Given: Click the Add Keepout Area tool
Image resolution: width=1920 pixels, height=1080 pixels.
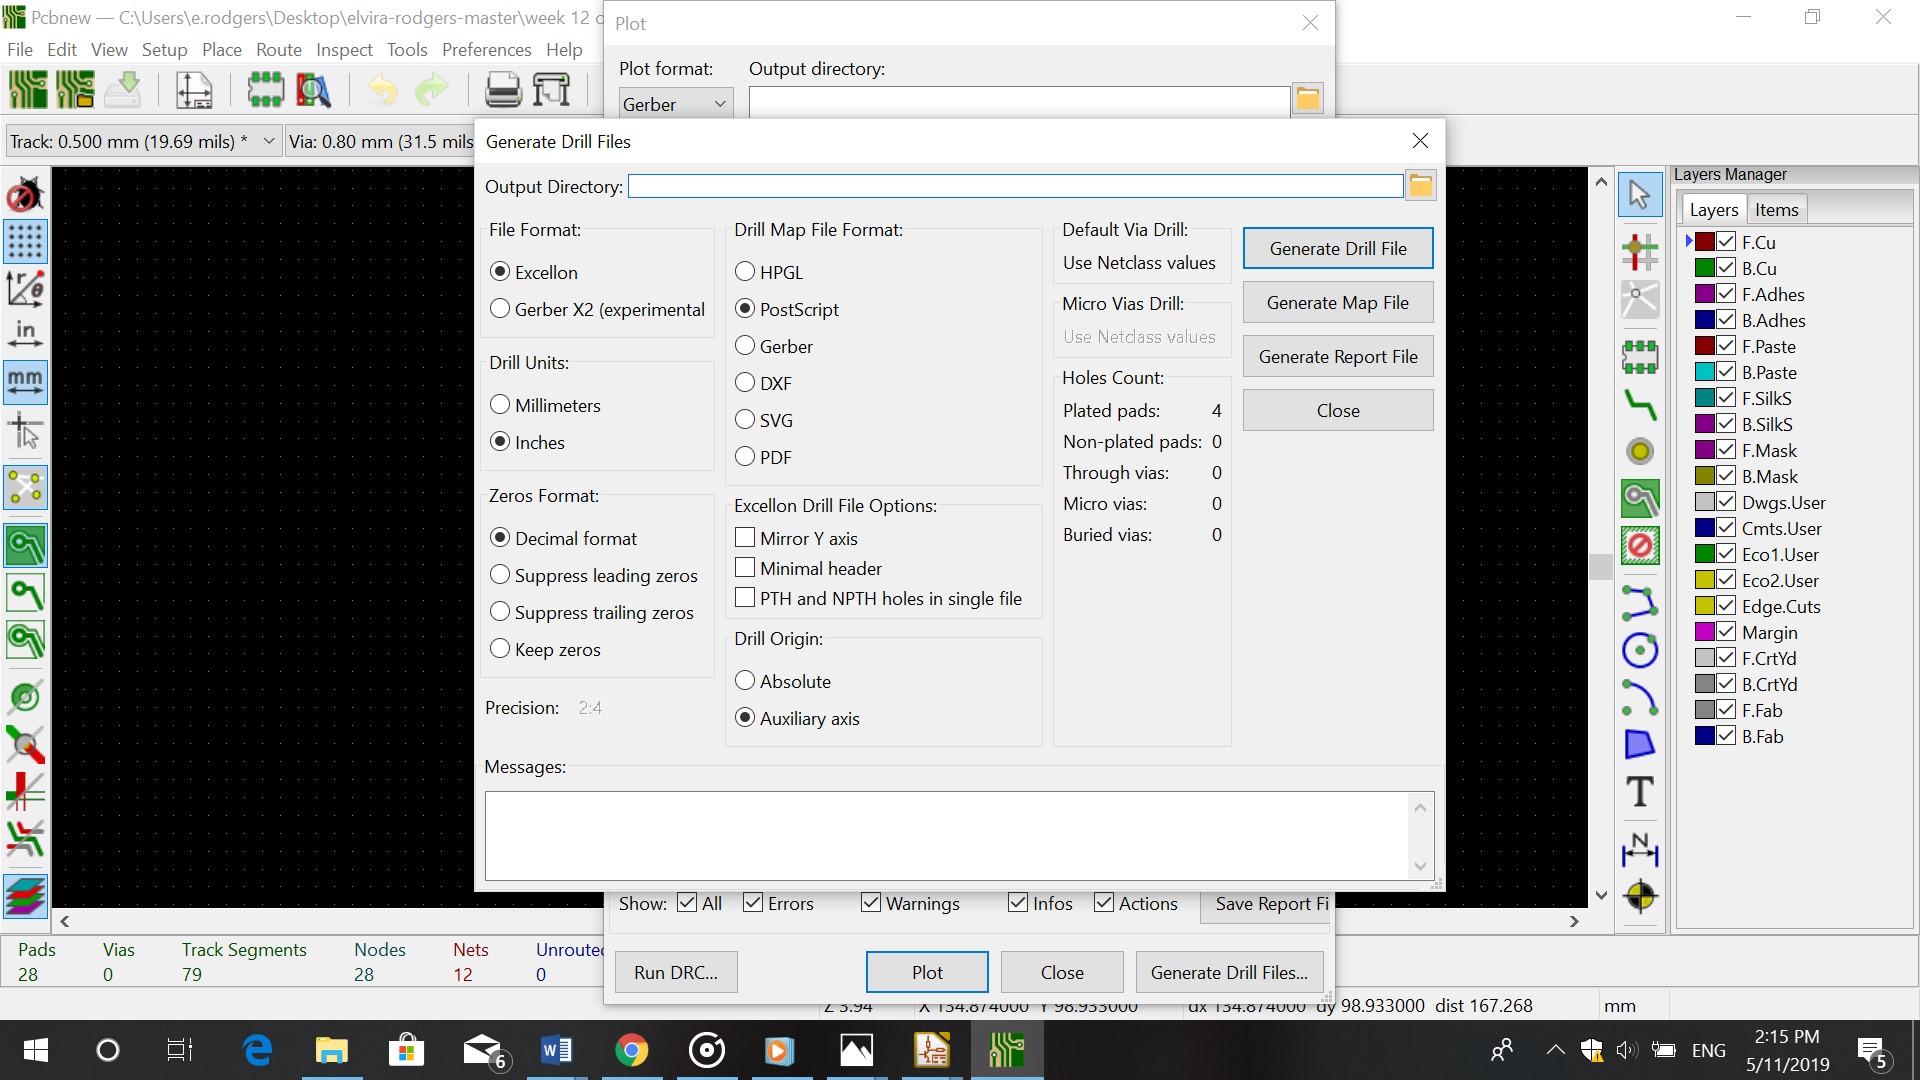Looking at the screenshot, I should click(1640, 546).
